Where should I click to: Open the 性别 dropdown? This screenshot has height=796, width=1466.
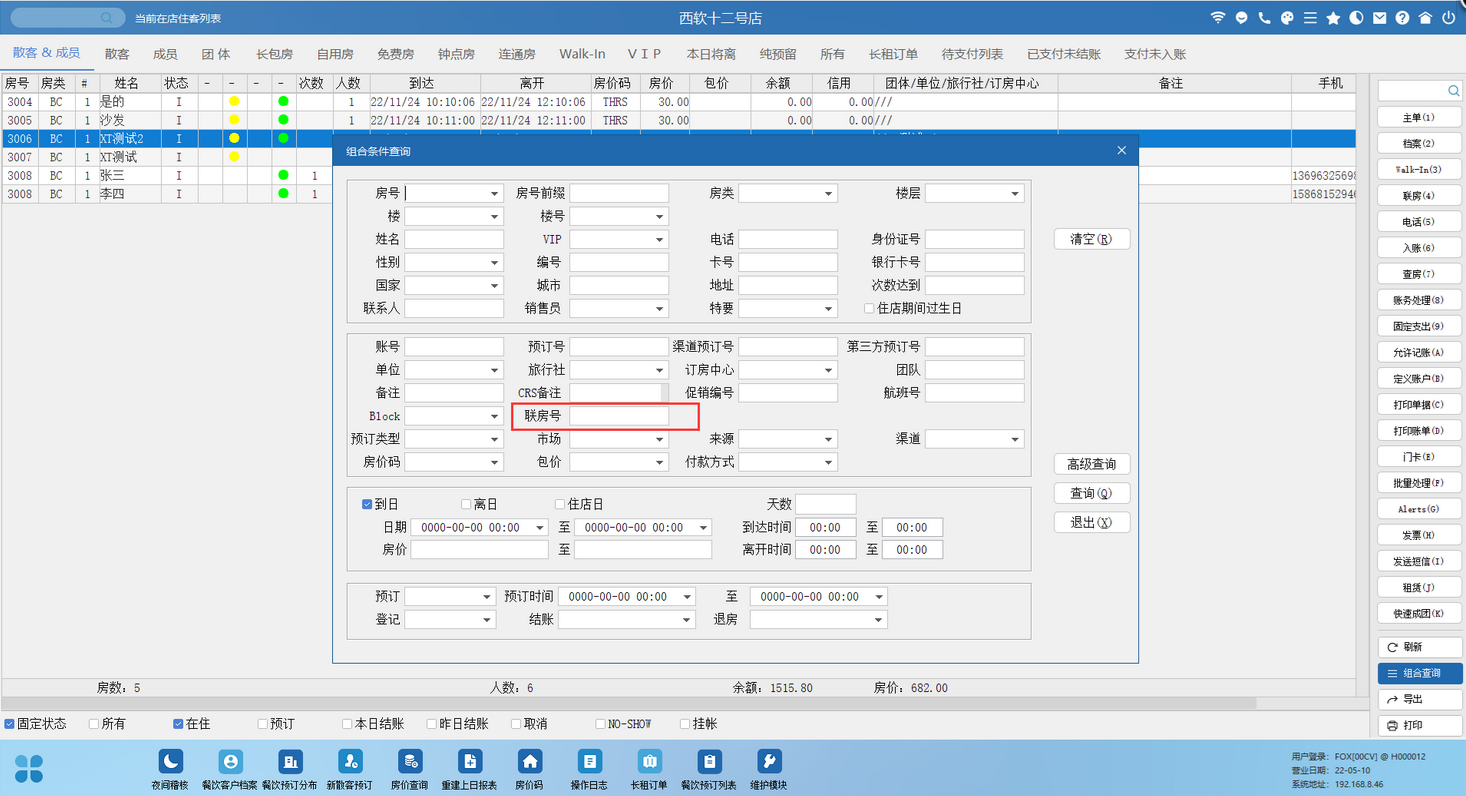coord(495,263)
